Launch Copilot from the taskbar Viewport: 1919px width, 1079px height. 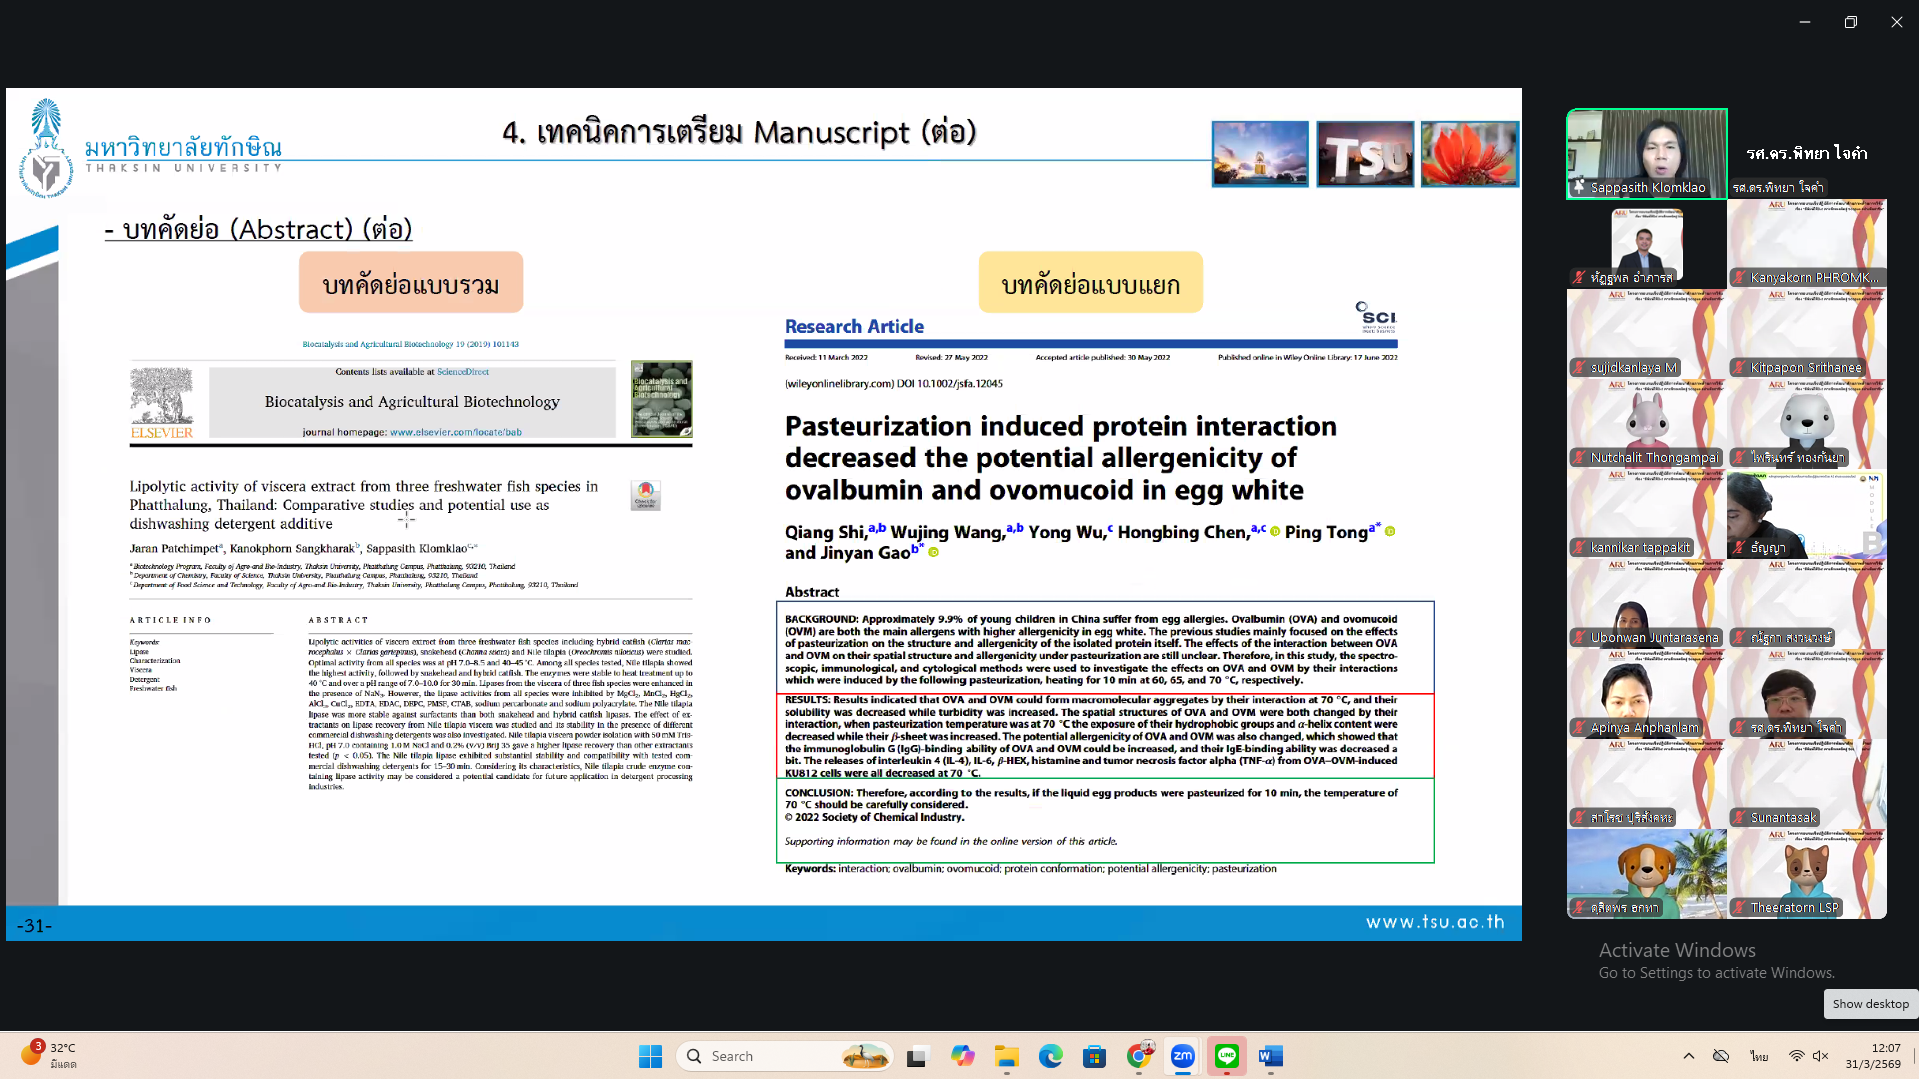962,1056
